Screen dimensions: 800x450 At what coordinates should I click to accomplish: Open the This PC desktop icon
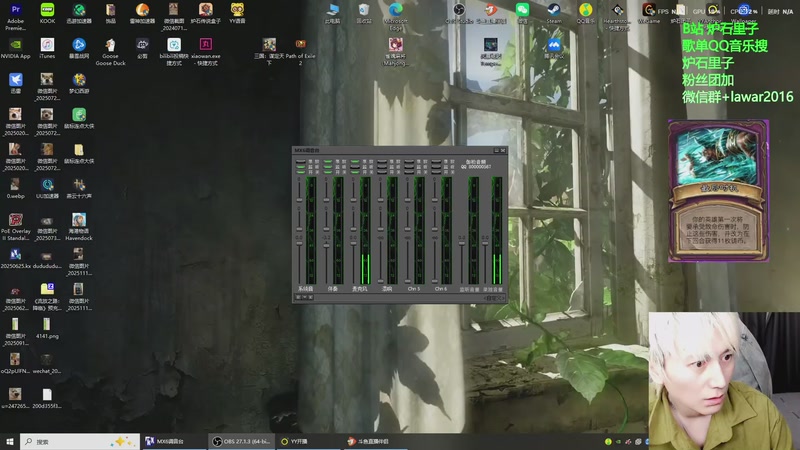[x=332, y=13]
